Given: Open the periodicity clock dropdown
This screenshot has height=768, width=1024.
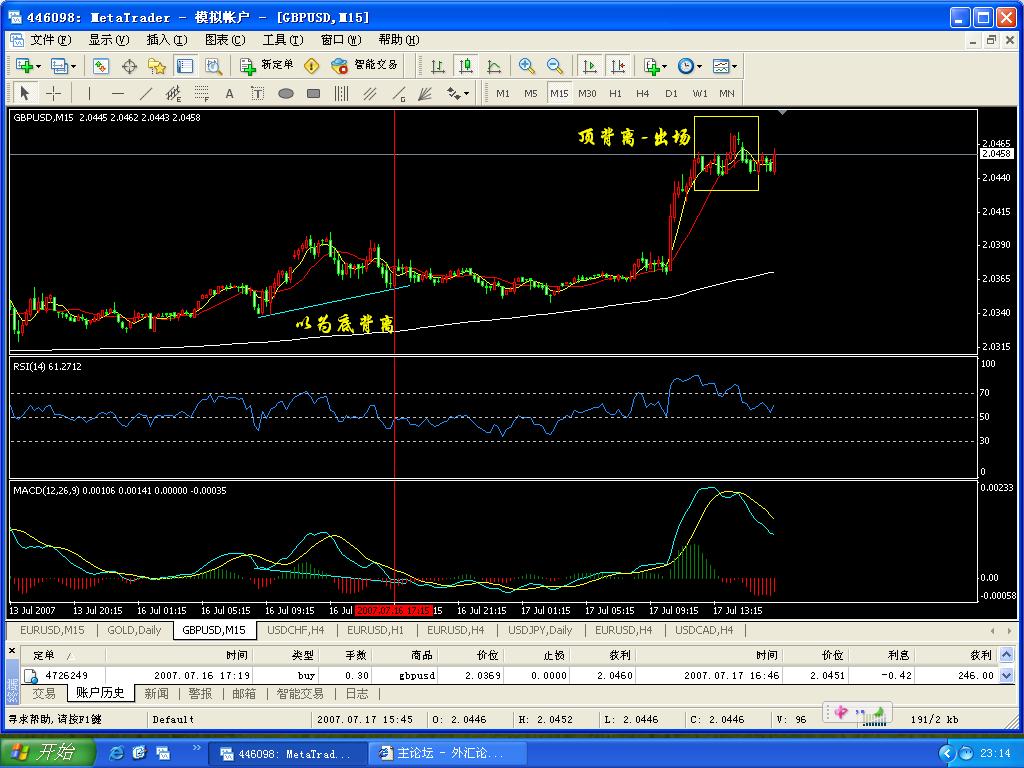Looking at the screenshot, I should coord(699,66).
